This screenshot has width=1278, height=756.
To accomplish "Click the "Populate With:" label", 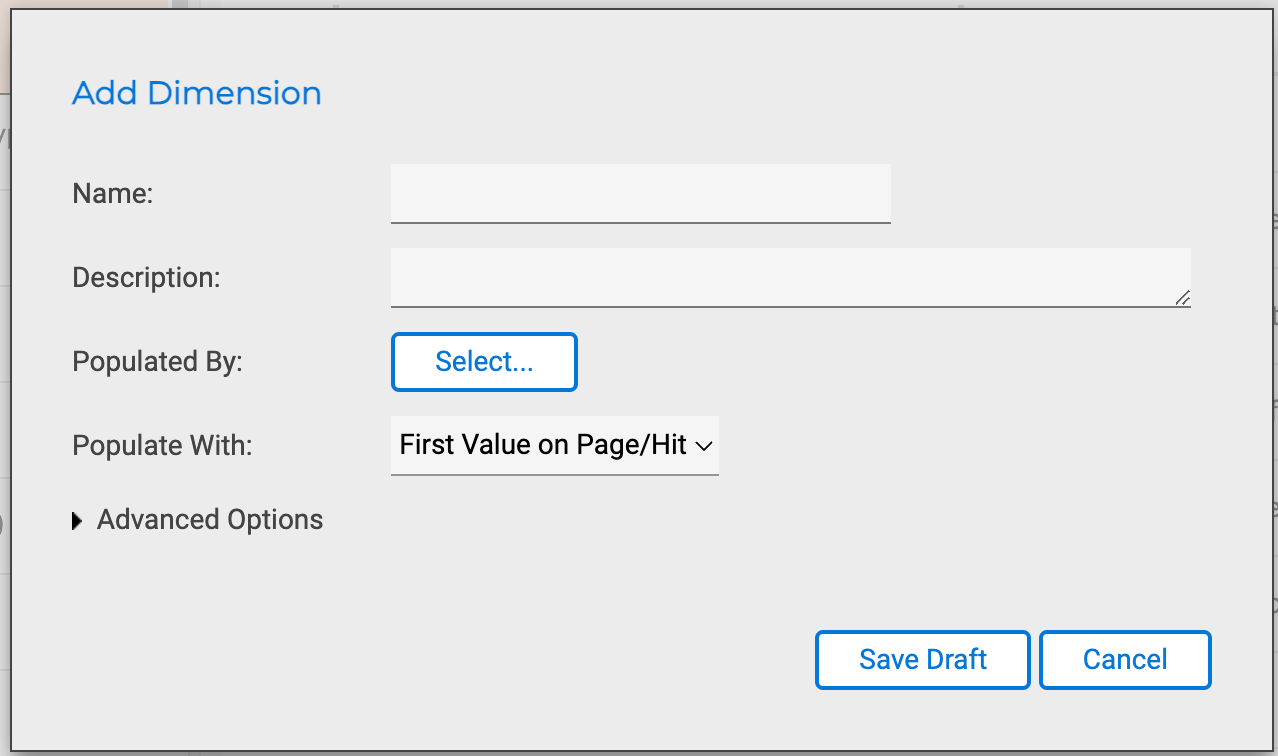I will pos(162,445).
